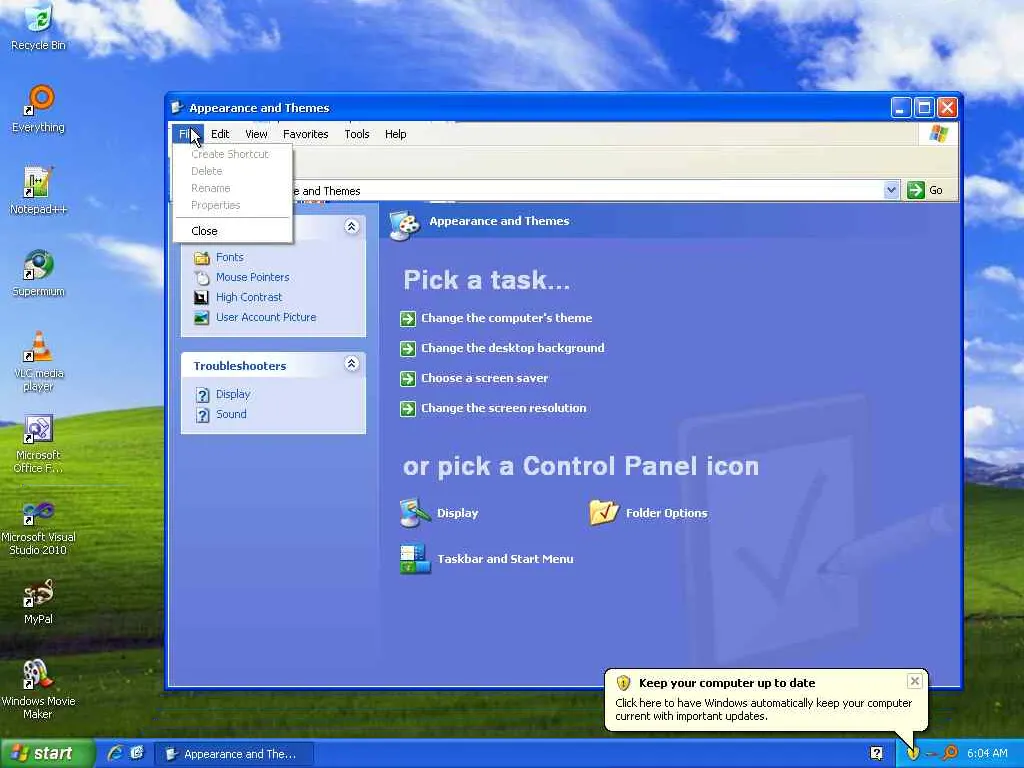Click the Fonts link in sidebar
The width and height of the screenshot is (1024, 768).
[229, 257]
